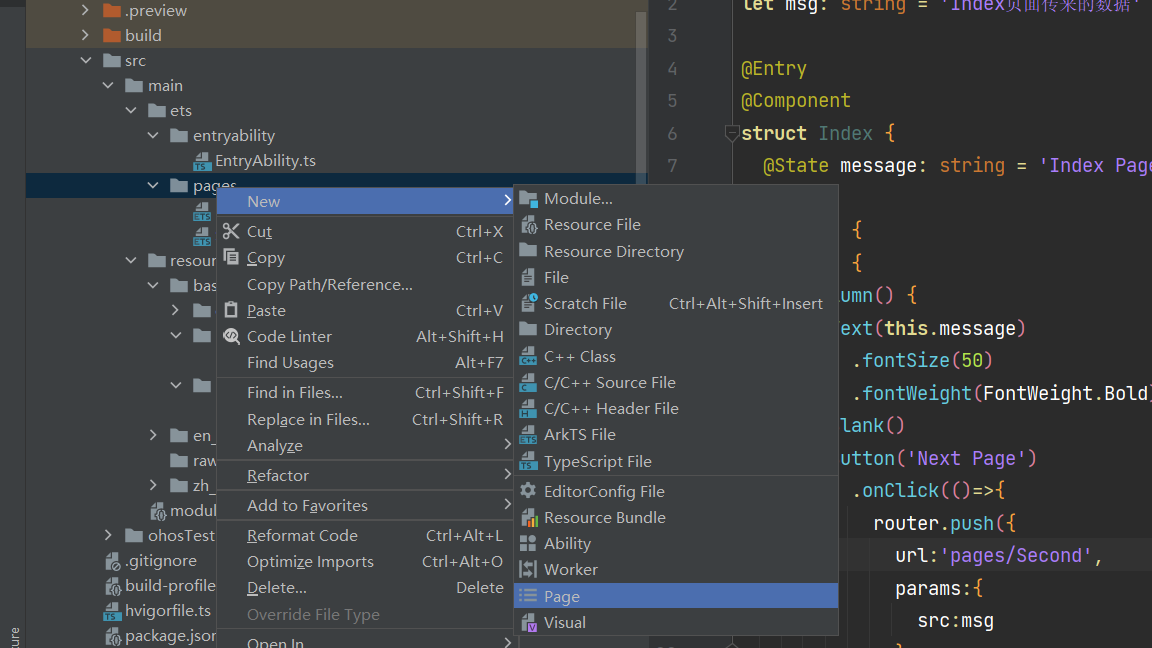This screenshot has width=1152, height=648.
Task: Click editor line number 5 in the gutter
Action: [672, 101]
